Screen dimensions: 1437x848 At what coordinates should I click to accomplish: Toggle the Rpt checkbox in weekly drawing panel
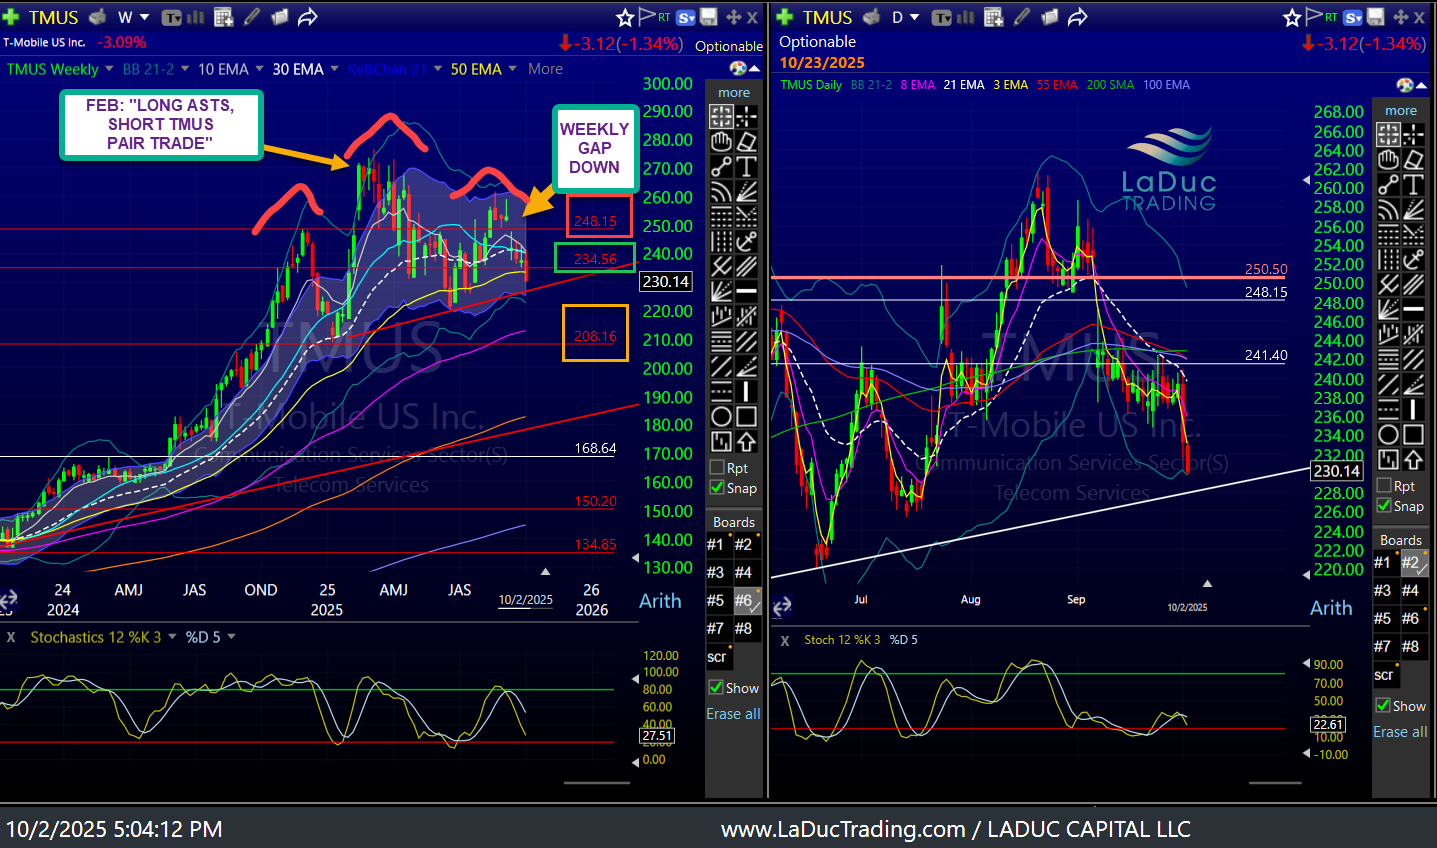(x=717, y=468)
